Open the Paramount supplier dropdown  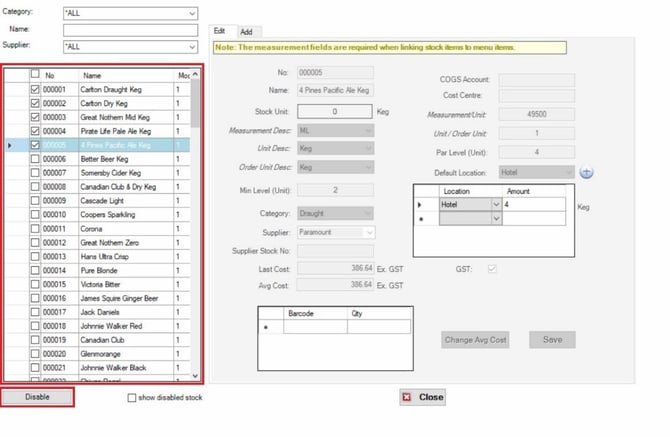click(x=370, y=232)
